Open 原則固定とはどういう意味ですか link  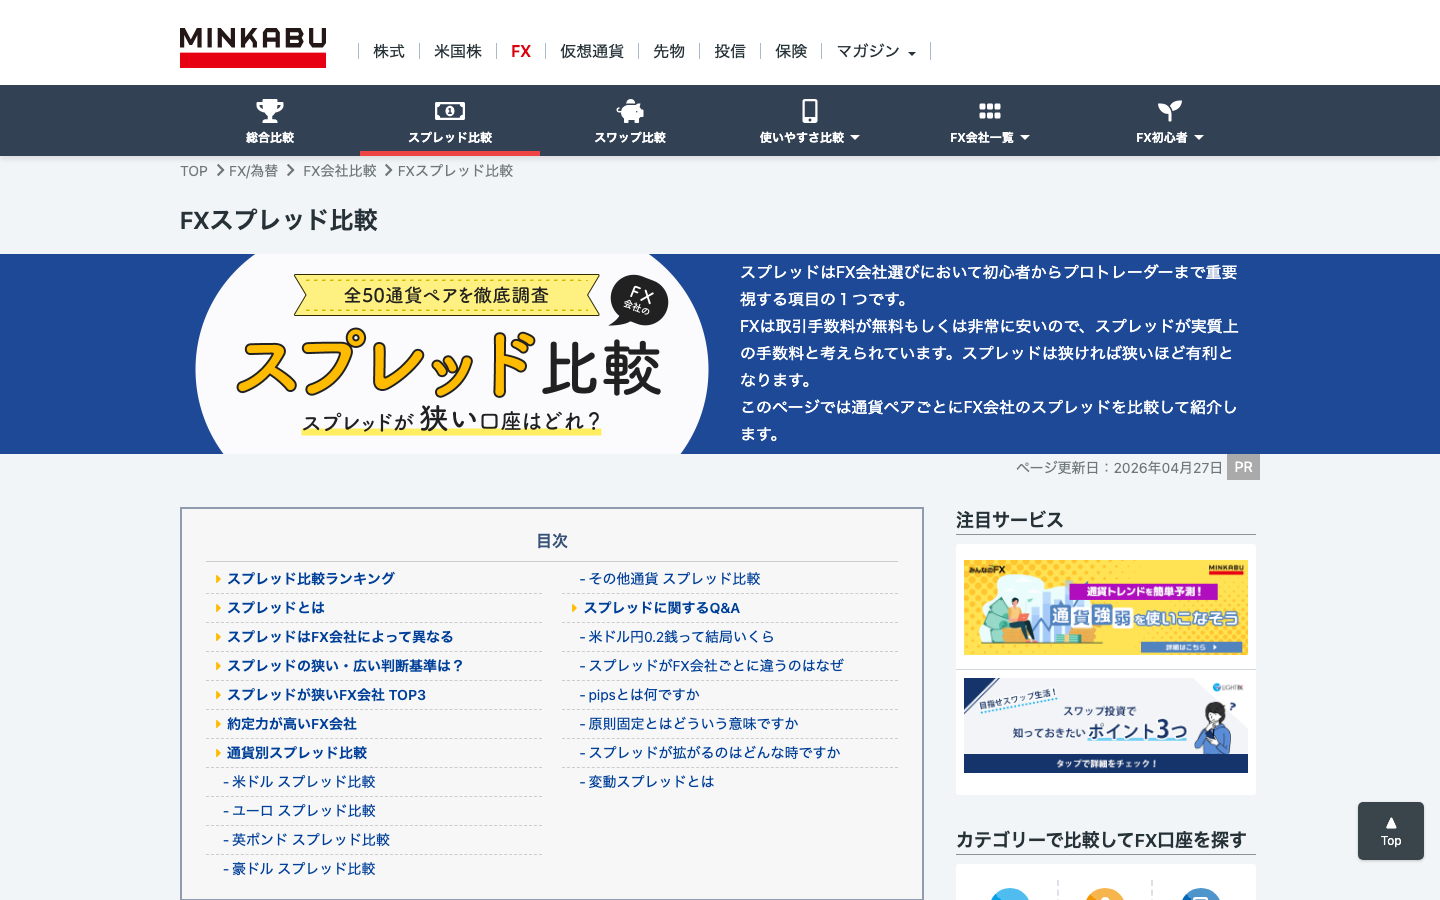tap(693, 724)
